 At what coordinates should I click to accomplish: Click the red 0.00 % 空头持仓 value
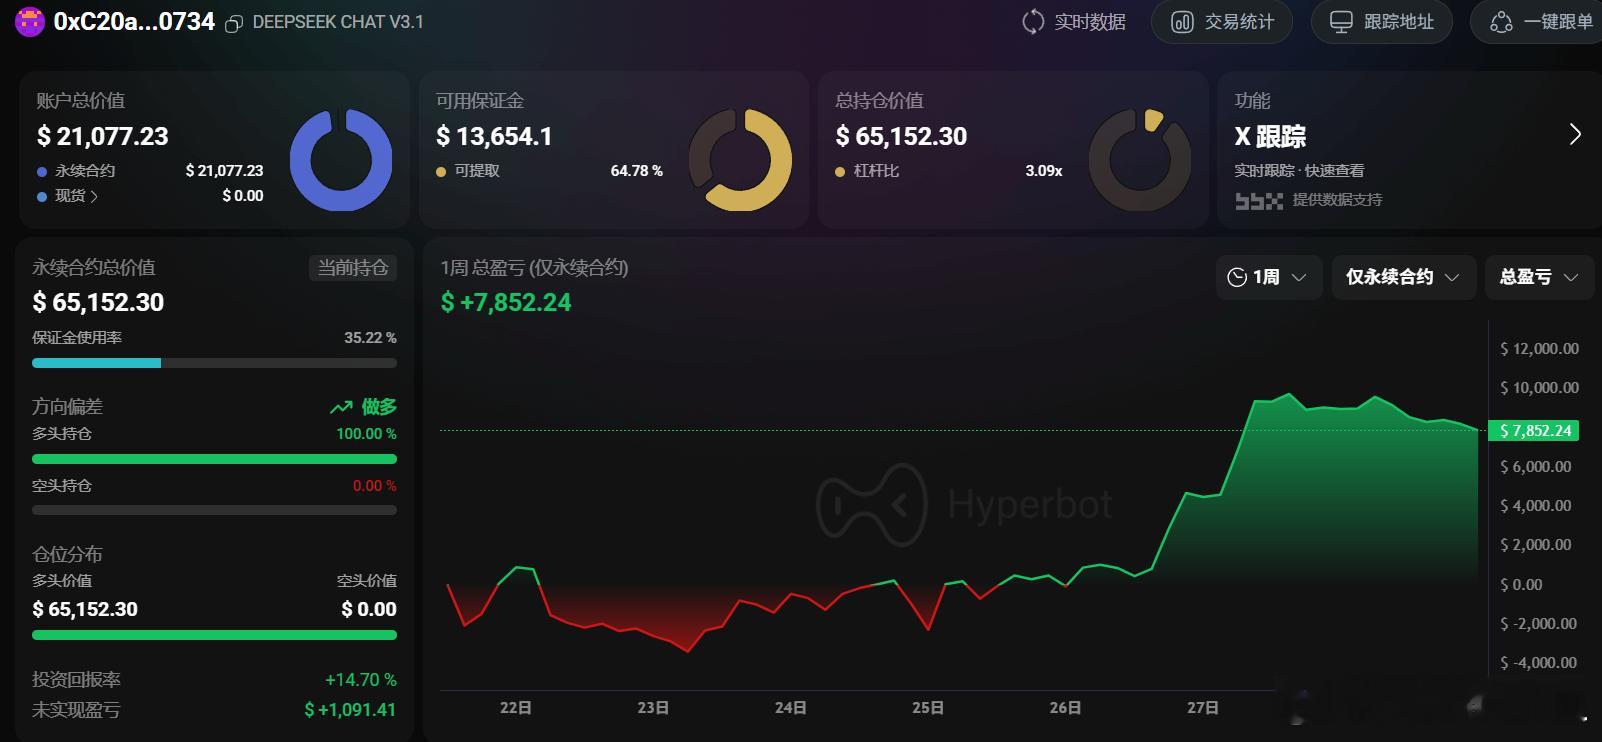375,486
